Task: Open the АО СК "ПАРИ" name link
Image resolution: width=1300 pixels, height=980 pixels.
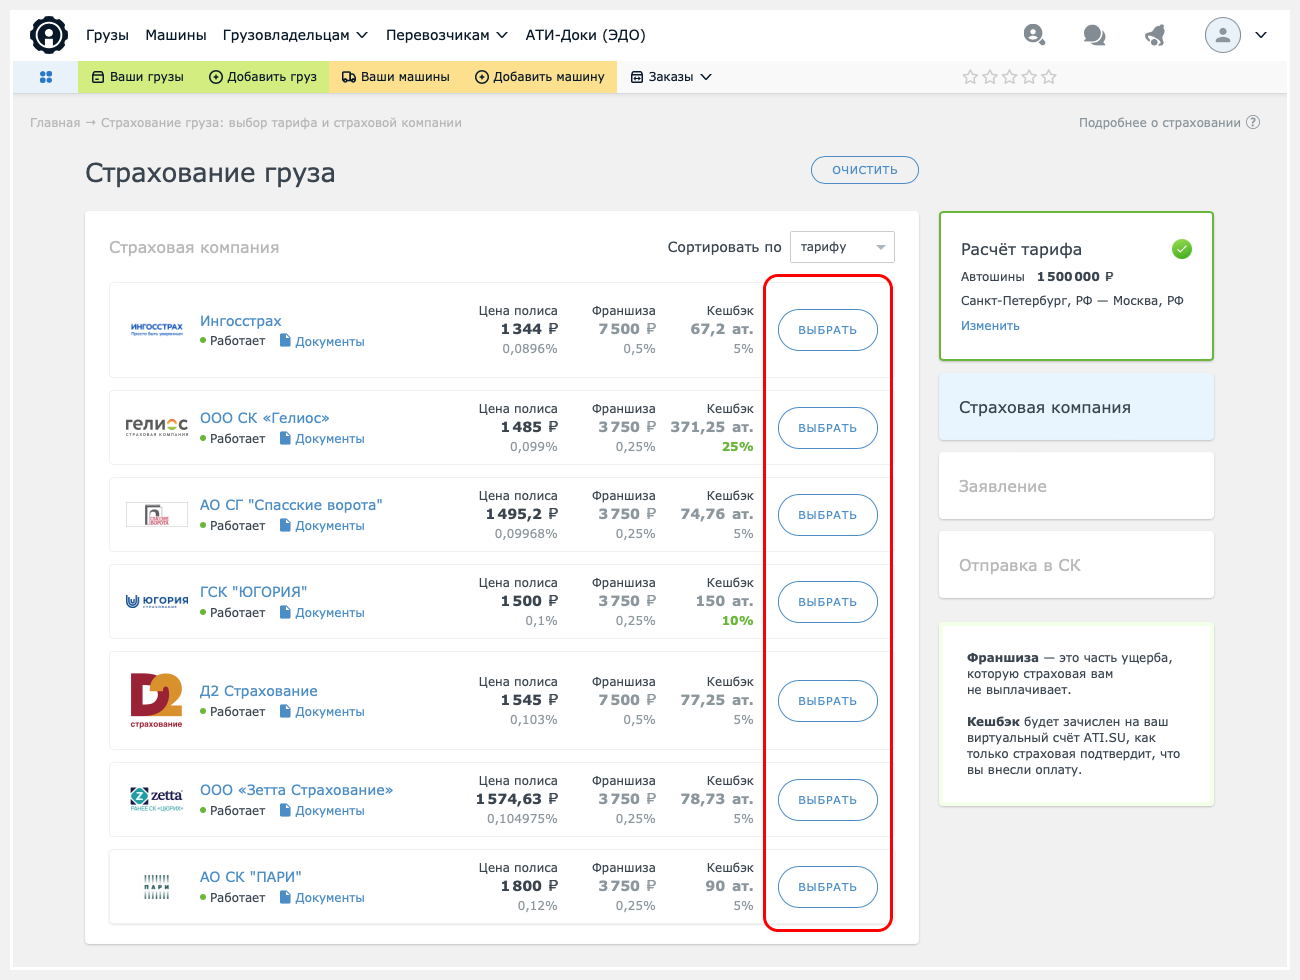Action: [251, 877]
